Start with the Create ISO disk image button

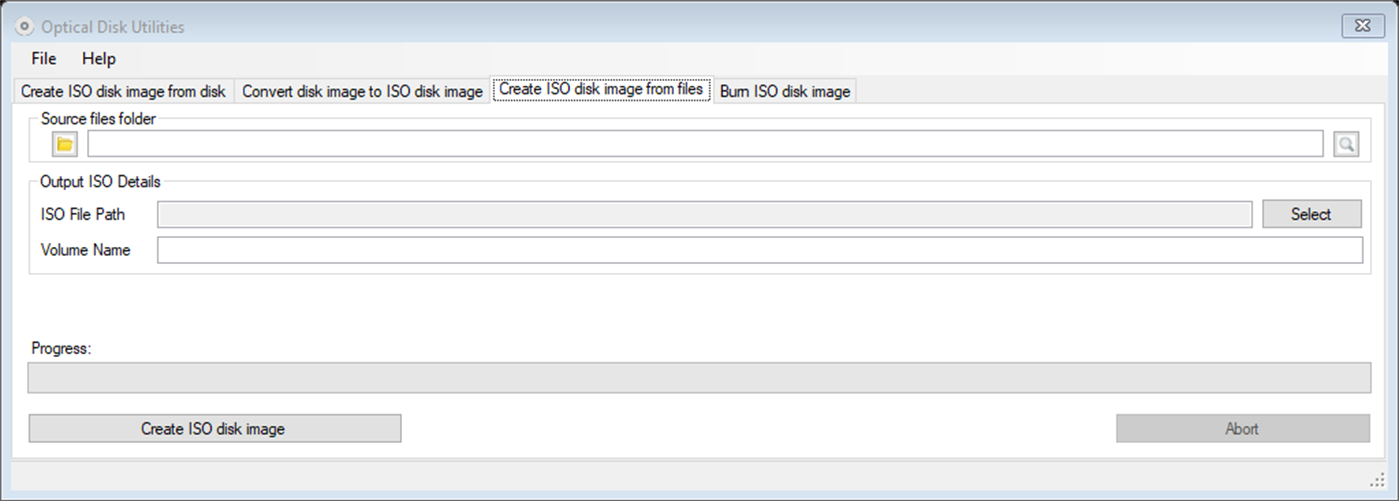214,428
